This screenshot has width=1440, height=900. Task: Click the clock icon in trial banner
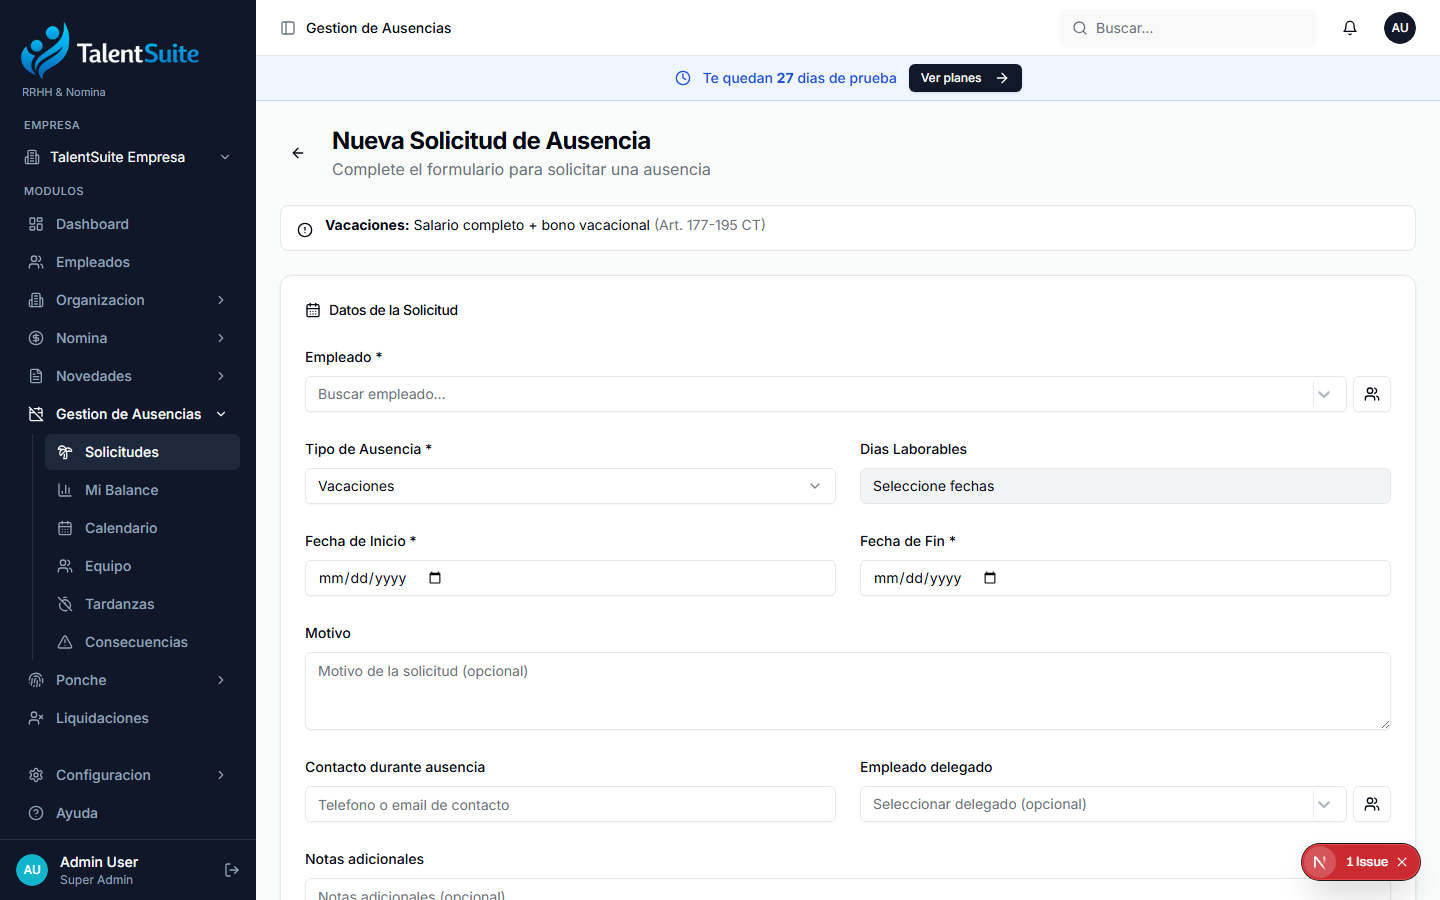click(683, 78)
